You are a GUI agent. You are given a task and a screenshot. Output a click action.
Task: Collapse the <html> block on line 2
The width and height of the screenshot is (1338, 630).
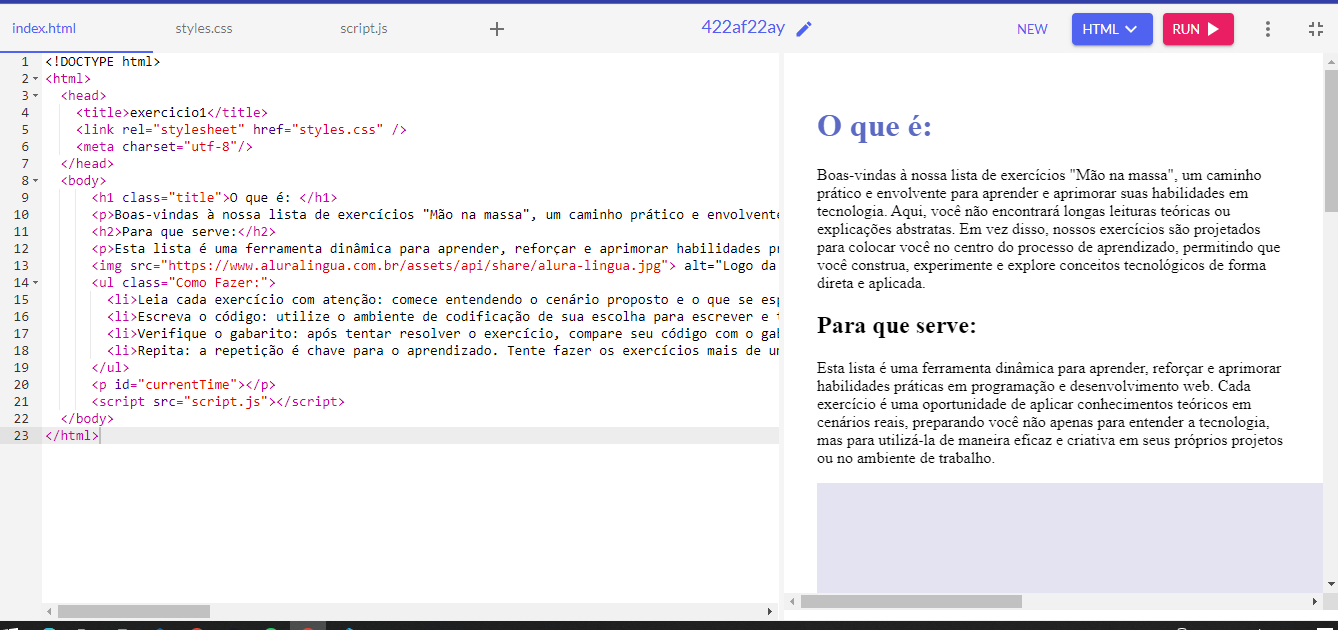pyautogui.click(x=36, y=78)
